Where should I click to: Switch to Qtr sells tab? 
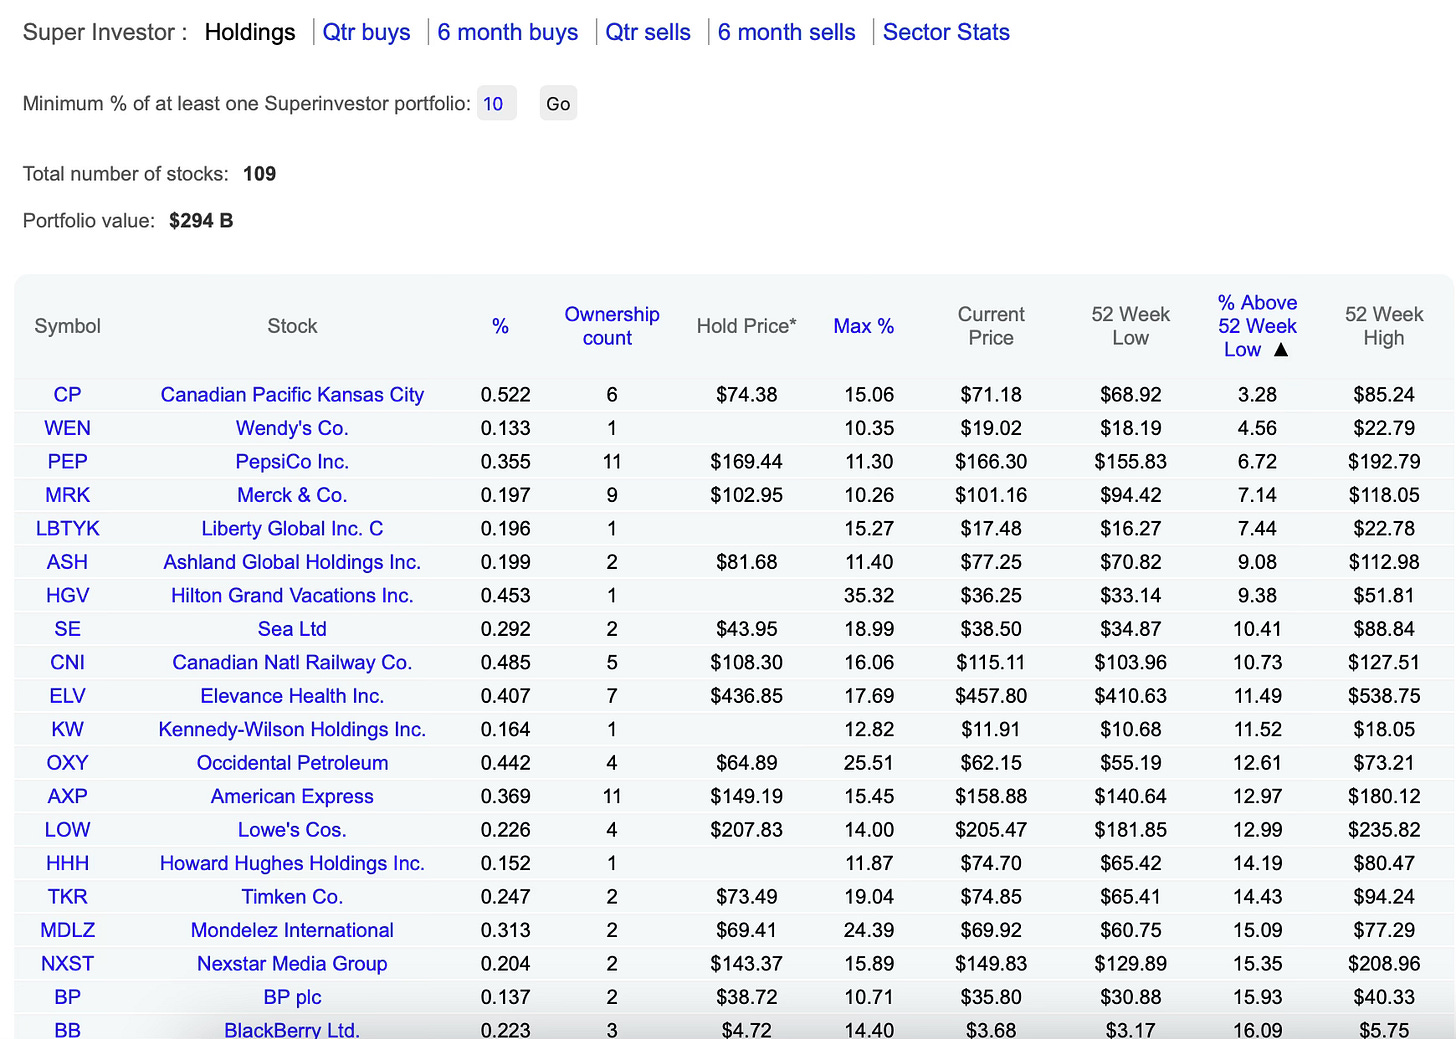coord(648,32)
